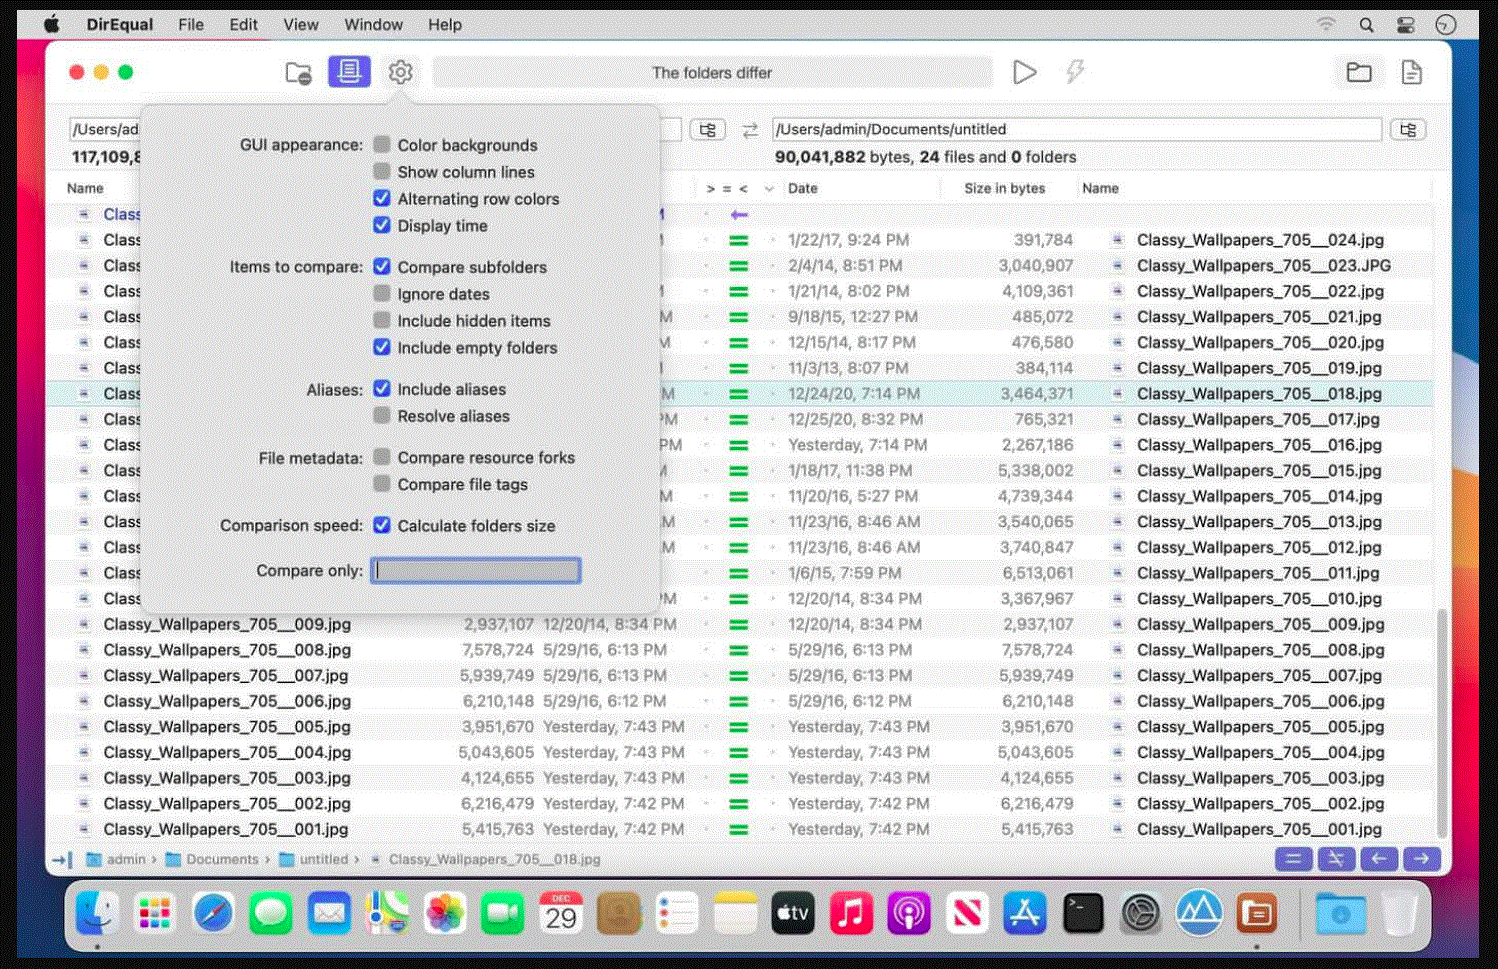The width and height of the screenshot is (1498, 969).
Task: Uncheck Alternating row colors
Action: [x=382, y=199]
